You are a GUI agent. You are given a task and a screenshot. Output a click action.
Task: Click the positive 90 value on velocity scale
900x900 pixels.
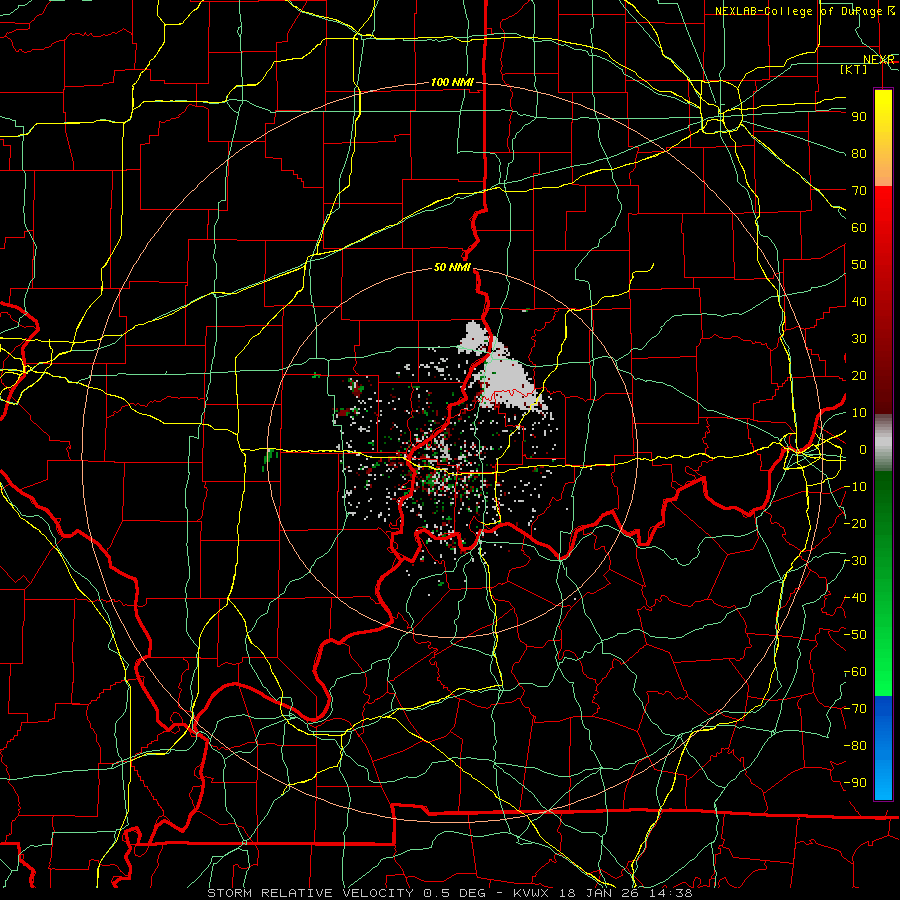(x=859, y=117)
